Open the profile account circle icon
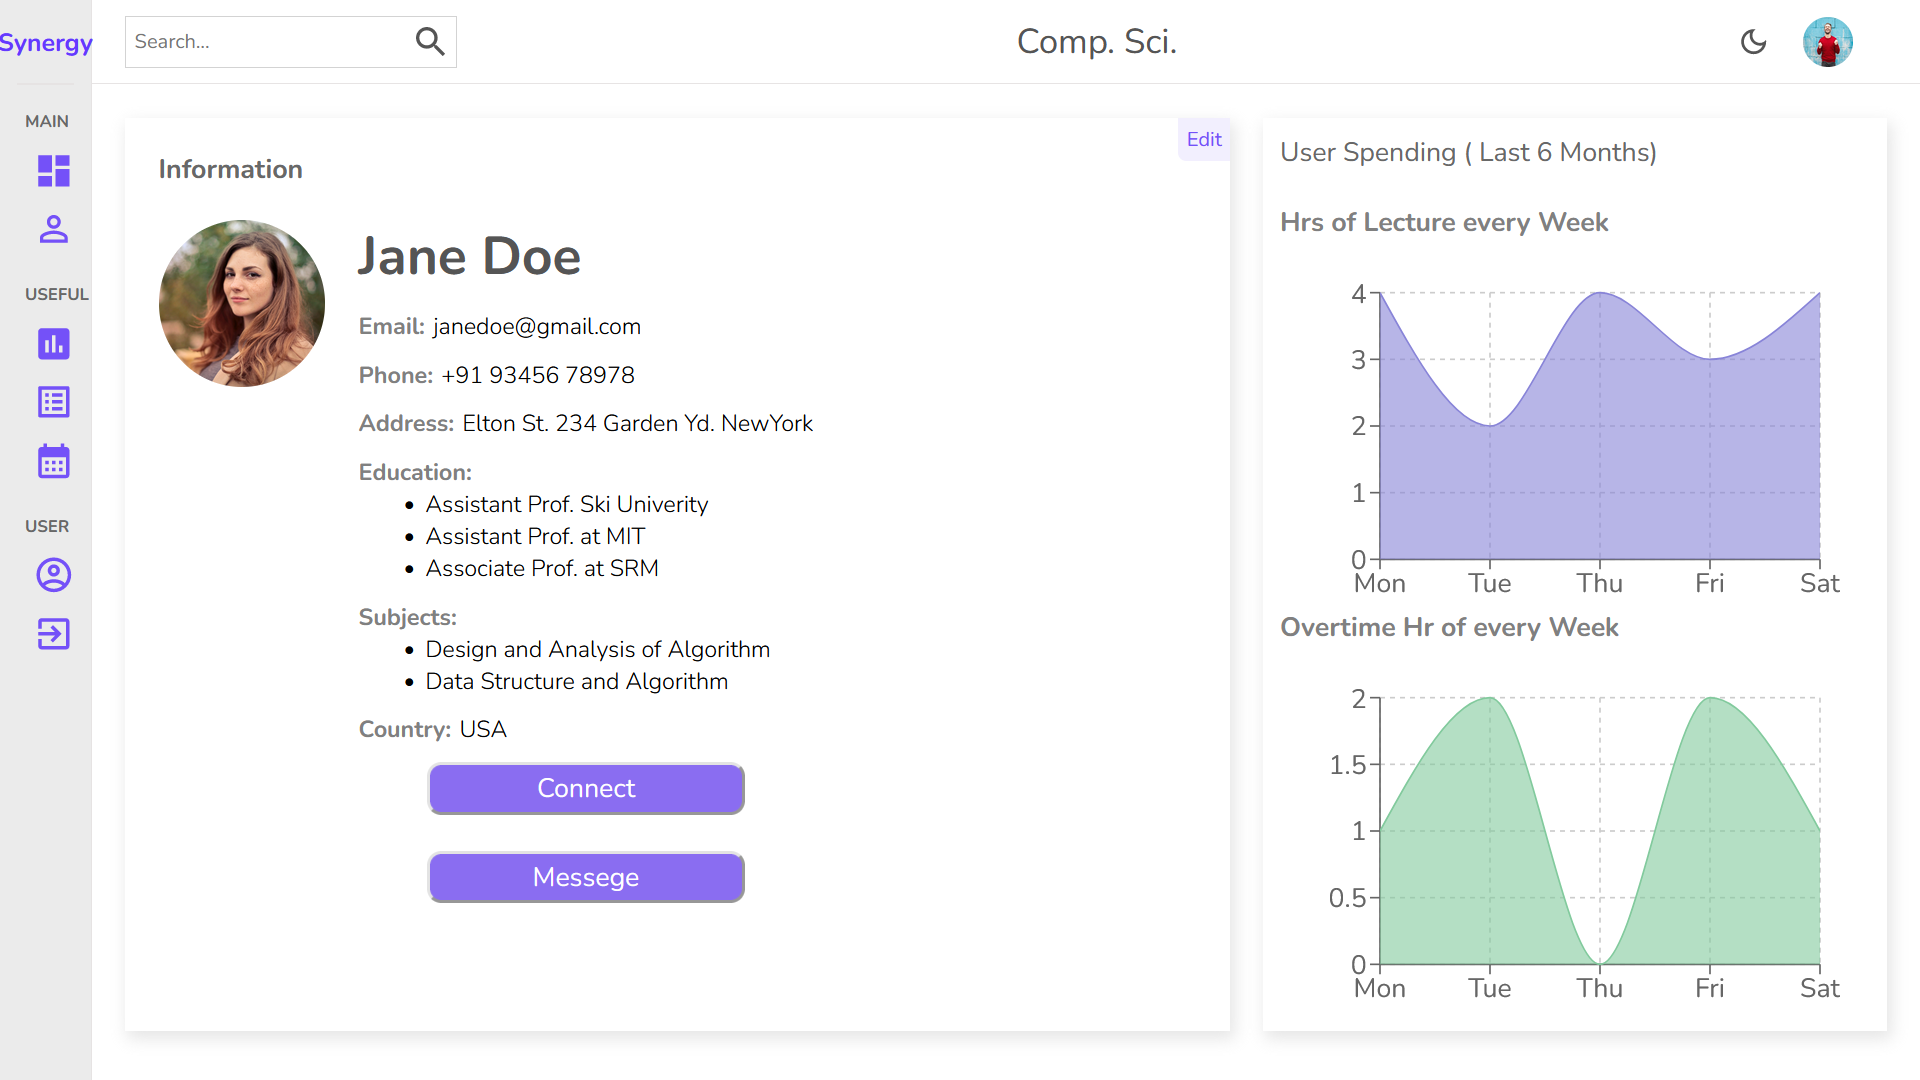Image resolution: width=1920 pixels, height=1080 pixels. (x=54, y=575)
